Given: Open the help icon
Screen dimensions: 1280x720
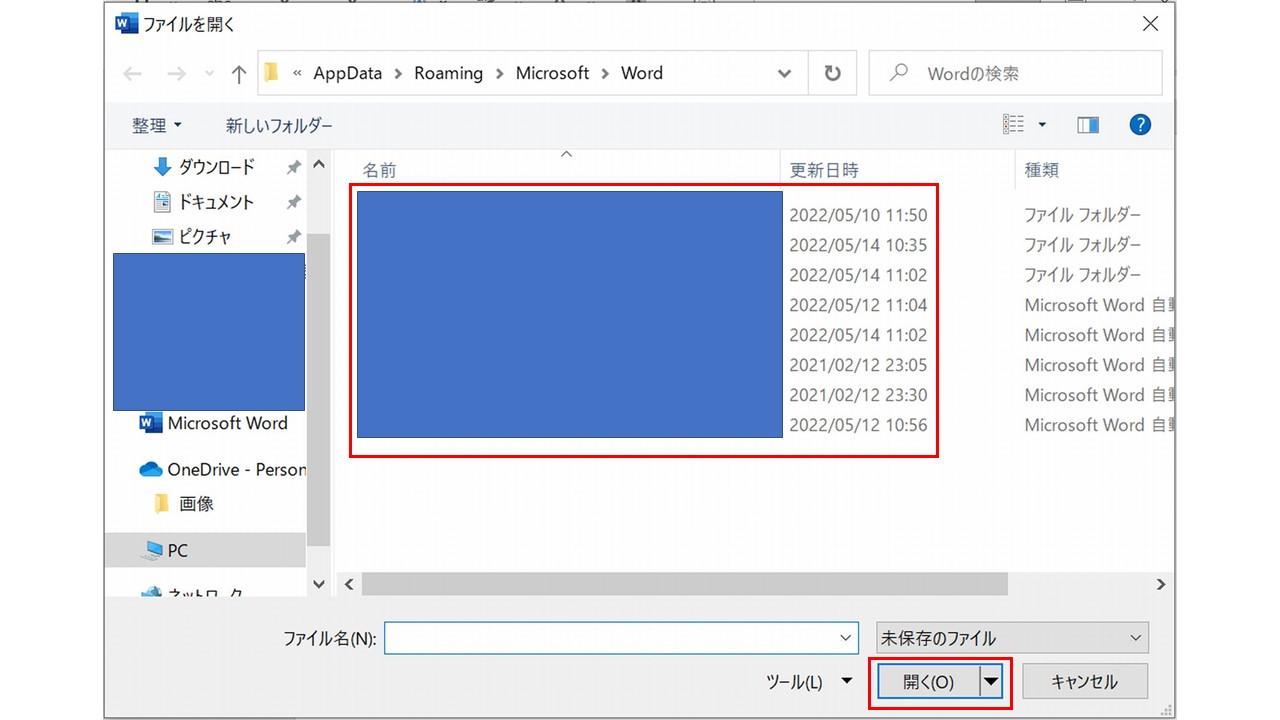Looking at the screenshot, I should click(1140, 125).
